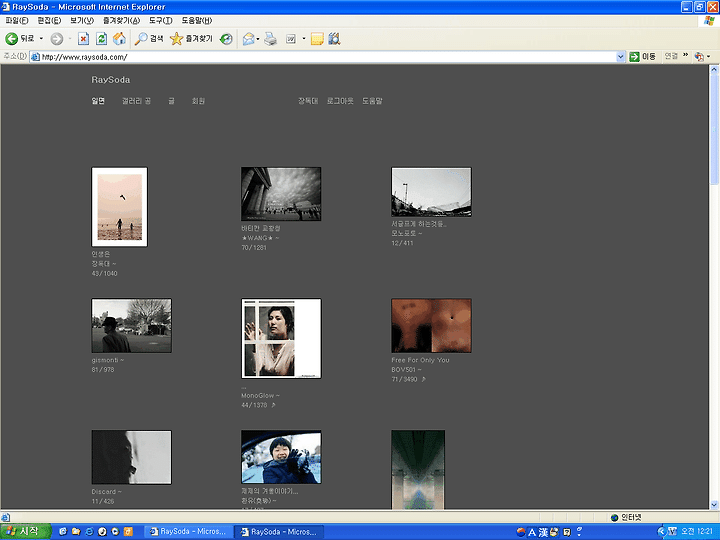Viewport: 720px width, 540px height.
Task: Click the scroll up arrow of page scrollbar
Action: click(714, 70)
